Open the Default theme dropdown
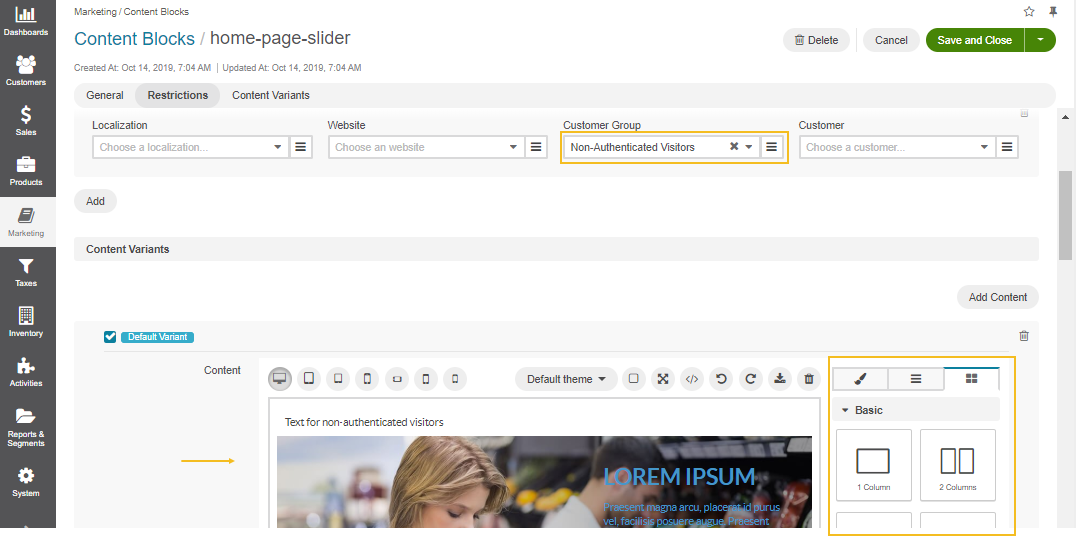The width and height of the screenshot is (1076, 536). point(566,379)
